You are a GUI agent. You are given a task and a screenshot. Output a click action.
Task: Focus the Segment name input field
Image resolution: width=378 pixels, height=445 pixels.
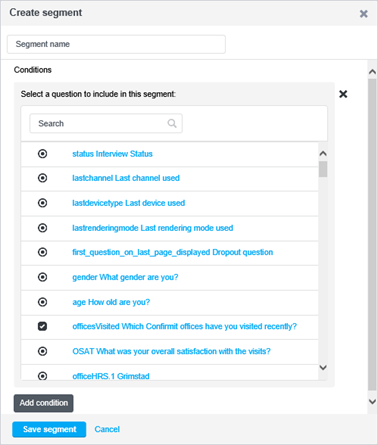point(116,44)
